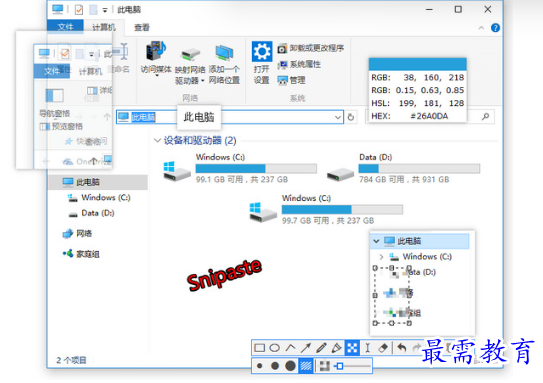Viewport: 543px width, 383px height.
Task: Select the polyline tool in Snipaste toolbar
Action: click(291, 348)
